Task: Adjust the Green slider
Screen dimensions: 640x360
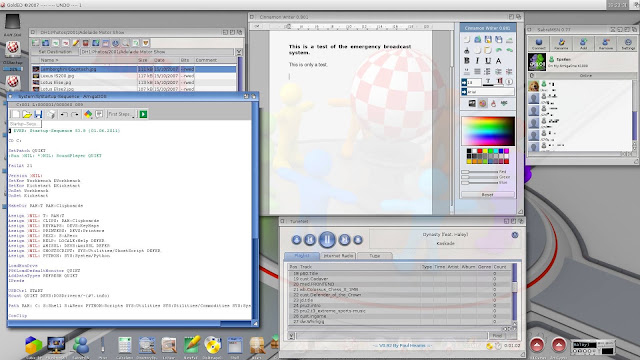Action: click(480, 178)
